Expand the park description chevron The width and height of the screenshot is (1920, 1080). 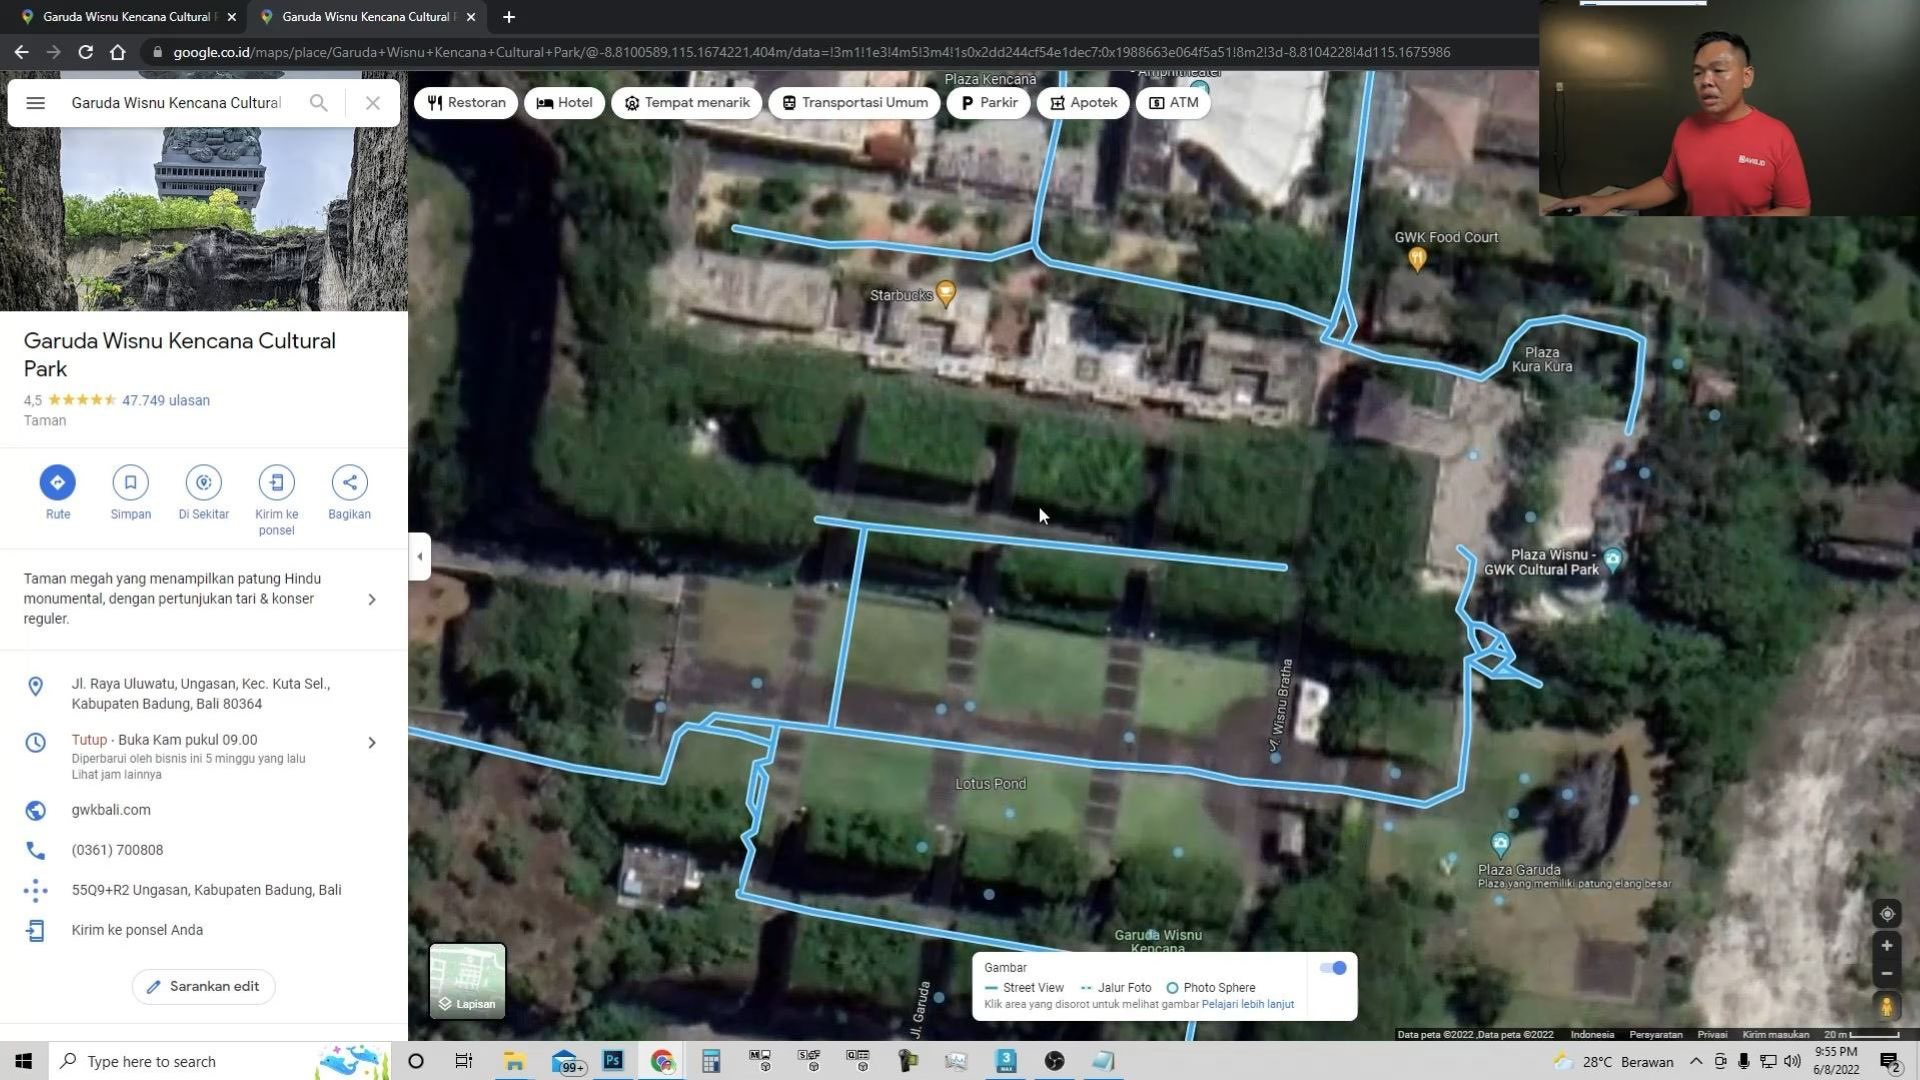[x=372, y=599]
